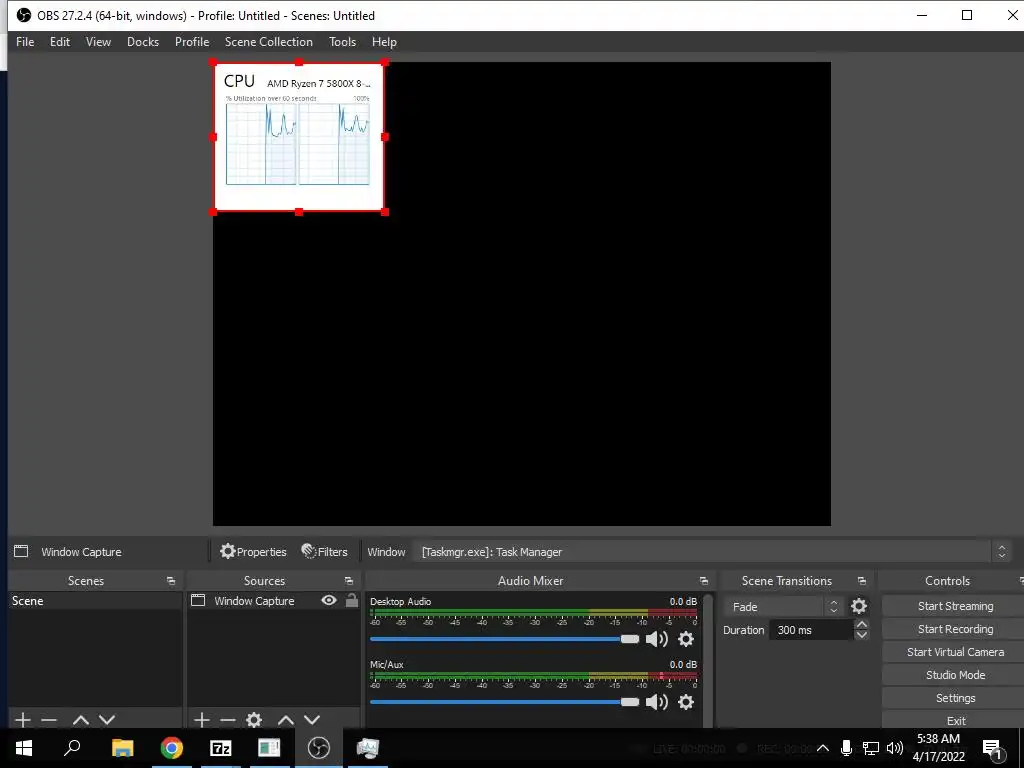
Task: Open the Windows Start menu
Action: [24, 748]
